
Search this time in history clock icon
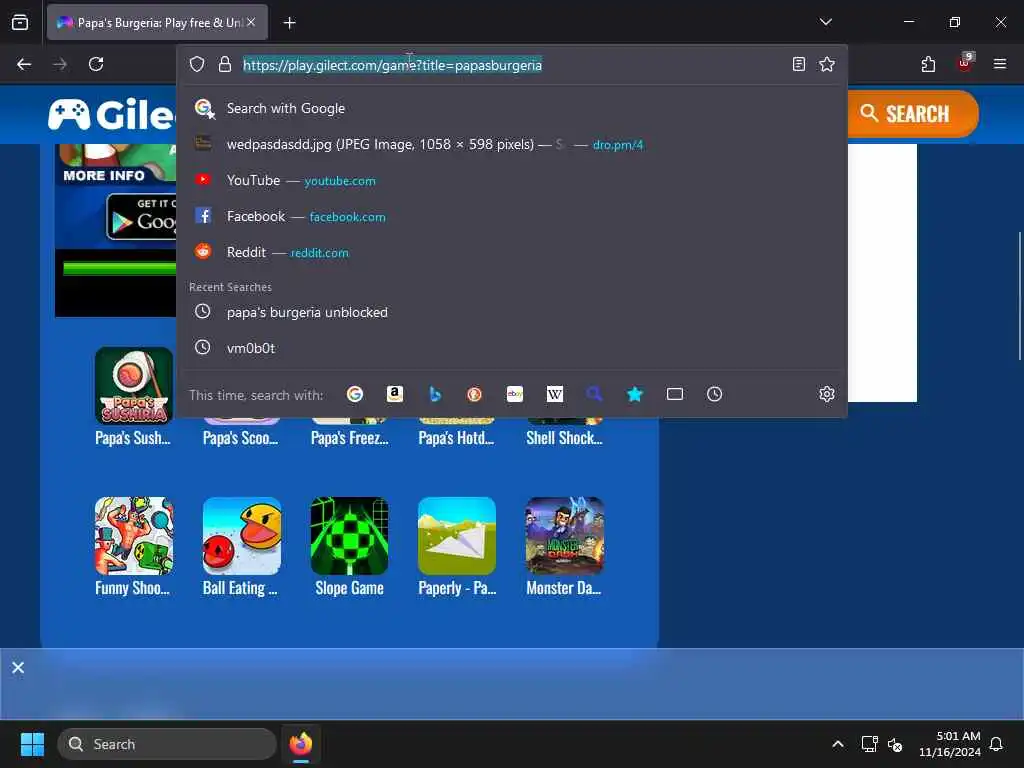(x=714, y=394)
